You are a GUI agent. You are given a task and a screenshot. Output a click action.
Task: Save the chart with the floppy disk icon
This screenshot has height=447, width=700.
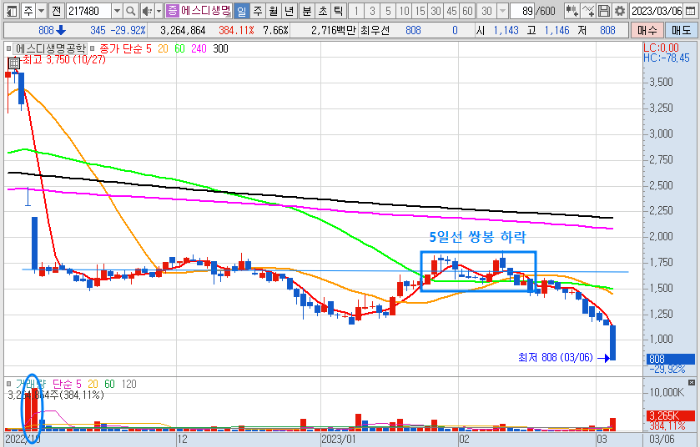(604, 10)
